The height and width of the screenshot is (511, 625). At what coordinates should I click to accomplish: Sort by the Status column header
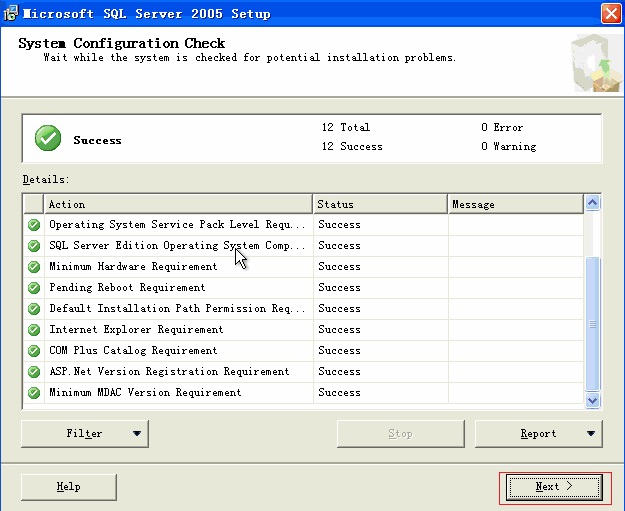(x=380, y=204)
